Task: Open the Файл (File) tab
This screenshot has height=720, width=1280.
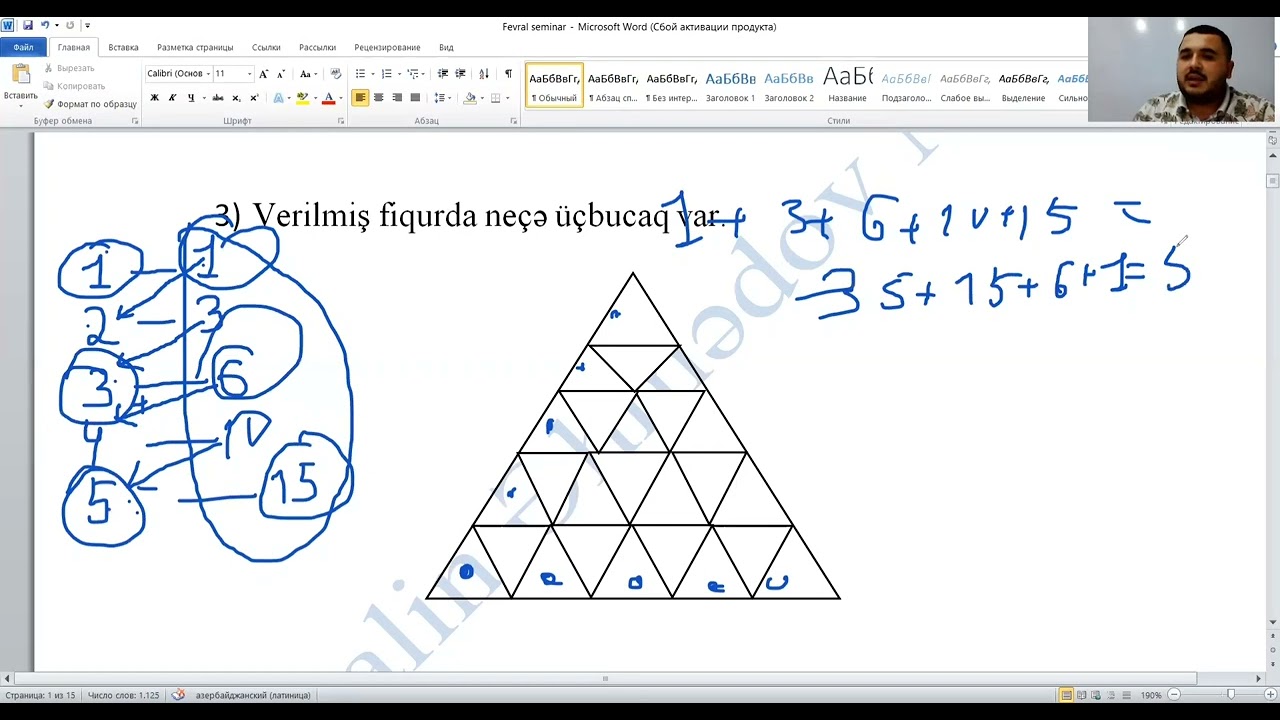Action: tap(23, 47)
